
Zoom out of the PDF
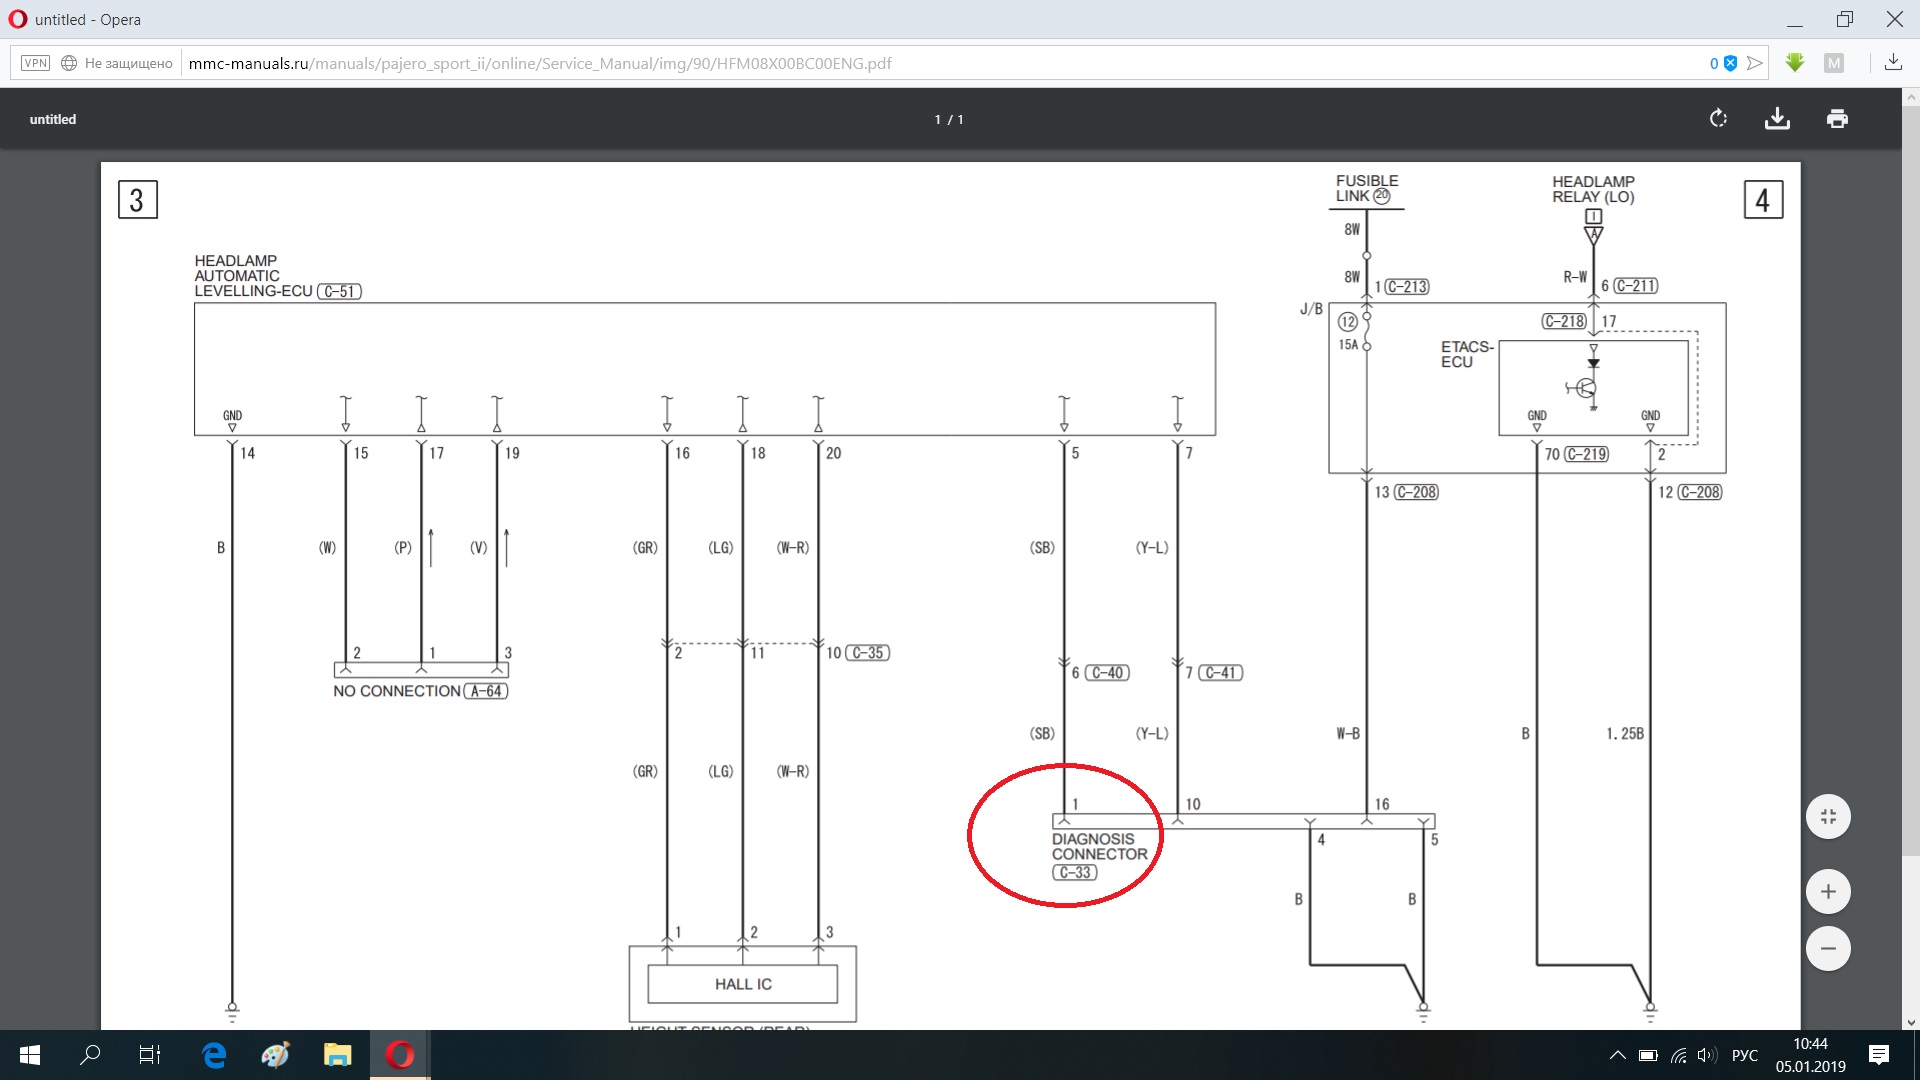(1828, 949)
